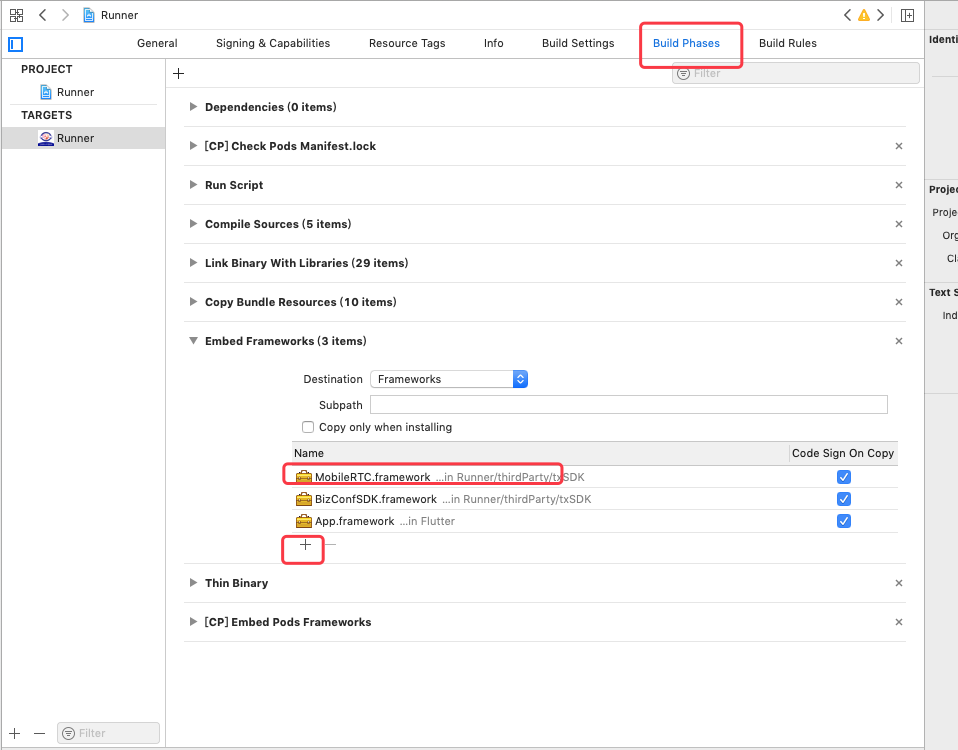Image resolution: width=958 pixels, height=750 pixels.
Task: Expand the Check Pods Manifest.lock section
Action: 193,146
